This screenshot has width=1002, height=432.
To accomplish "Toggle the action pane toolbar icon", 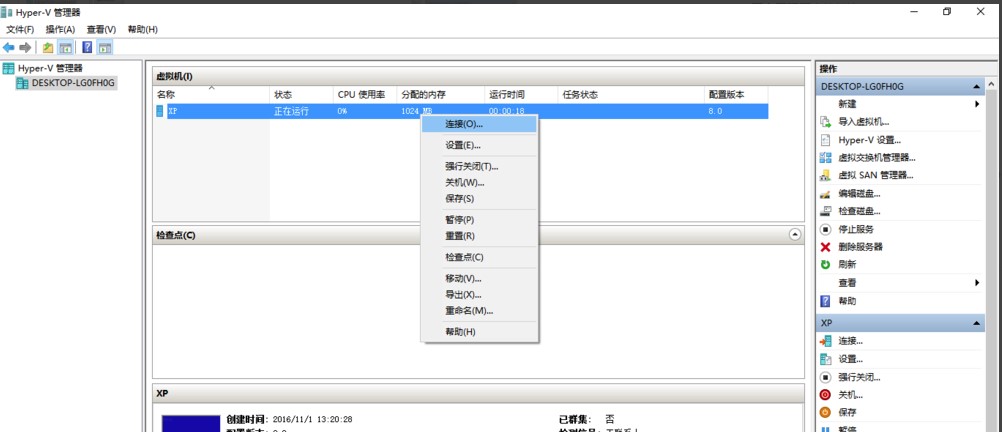I will 105,48.
